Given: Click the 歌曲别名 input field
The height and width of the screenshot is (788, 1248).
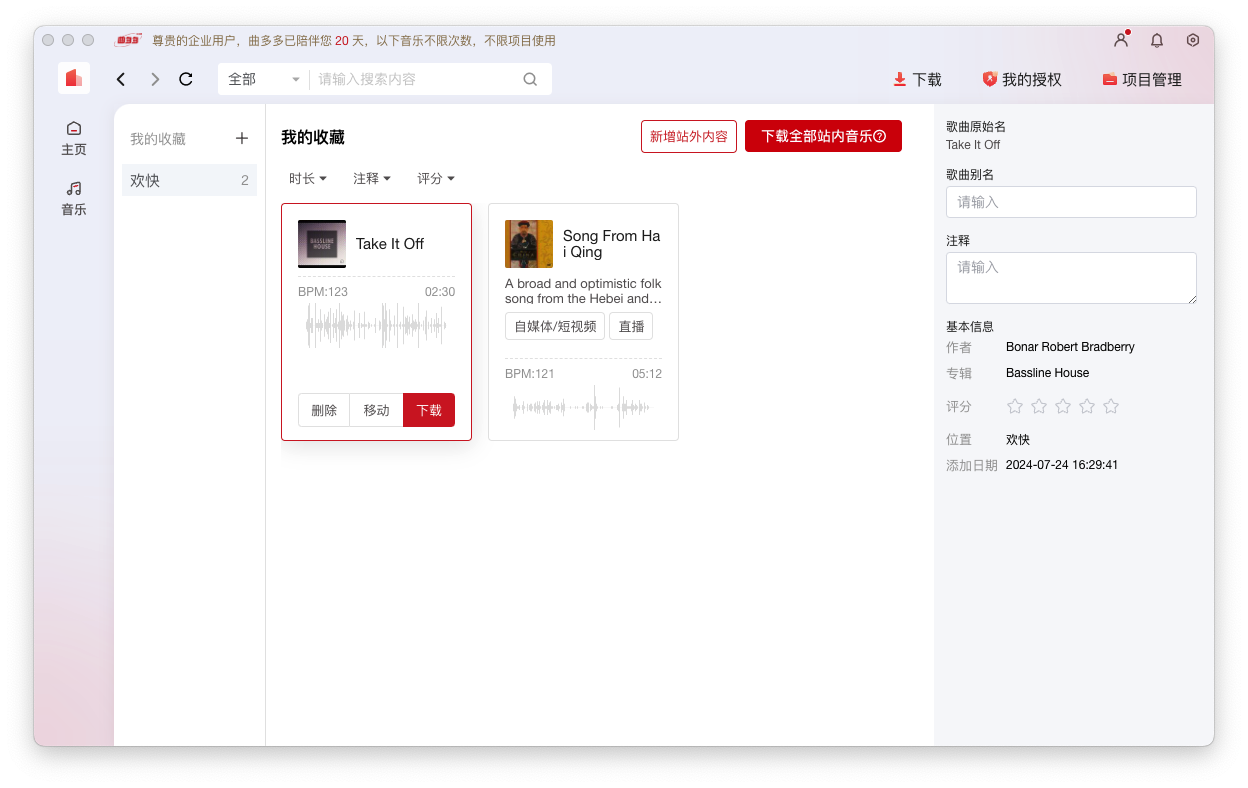Looking at the screenshot, I should (x=1071, y=202).
